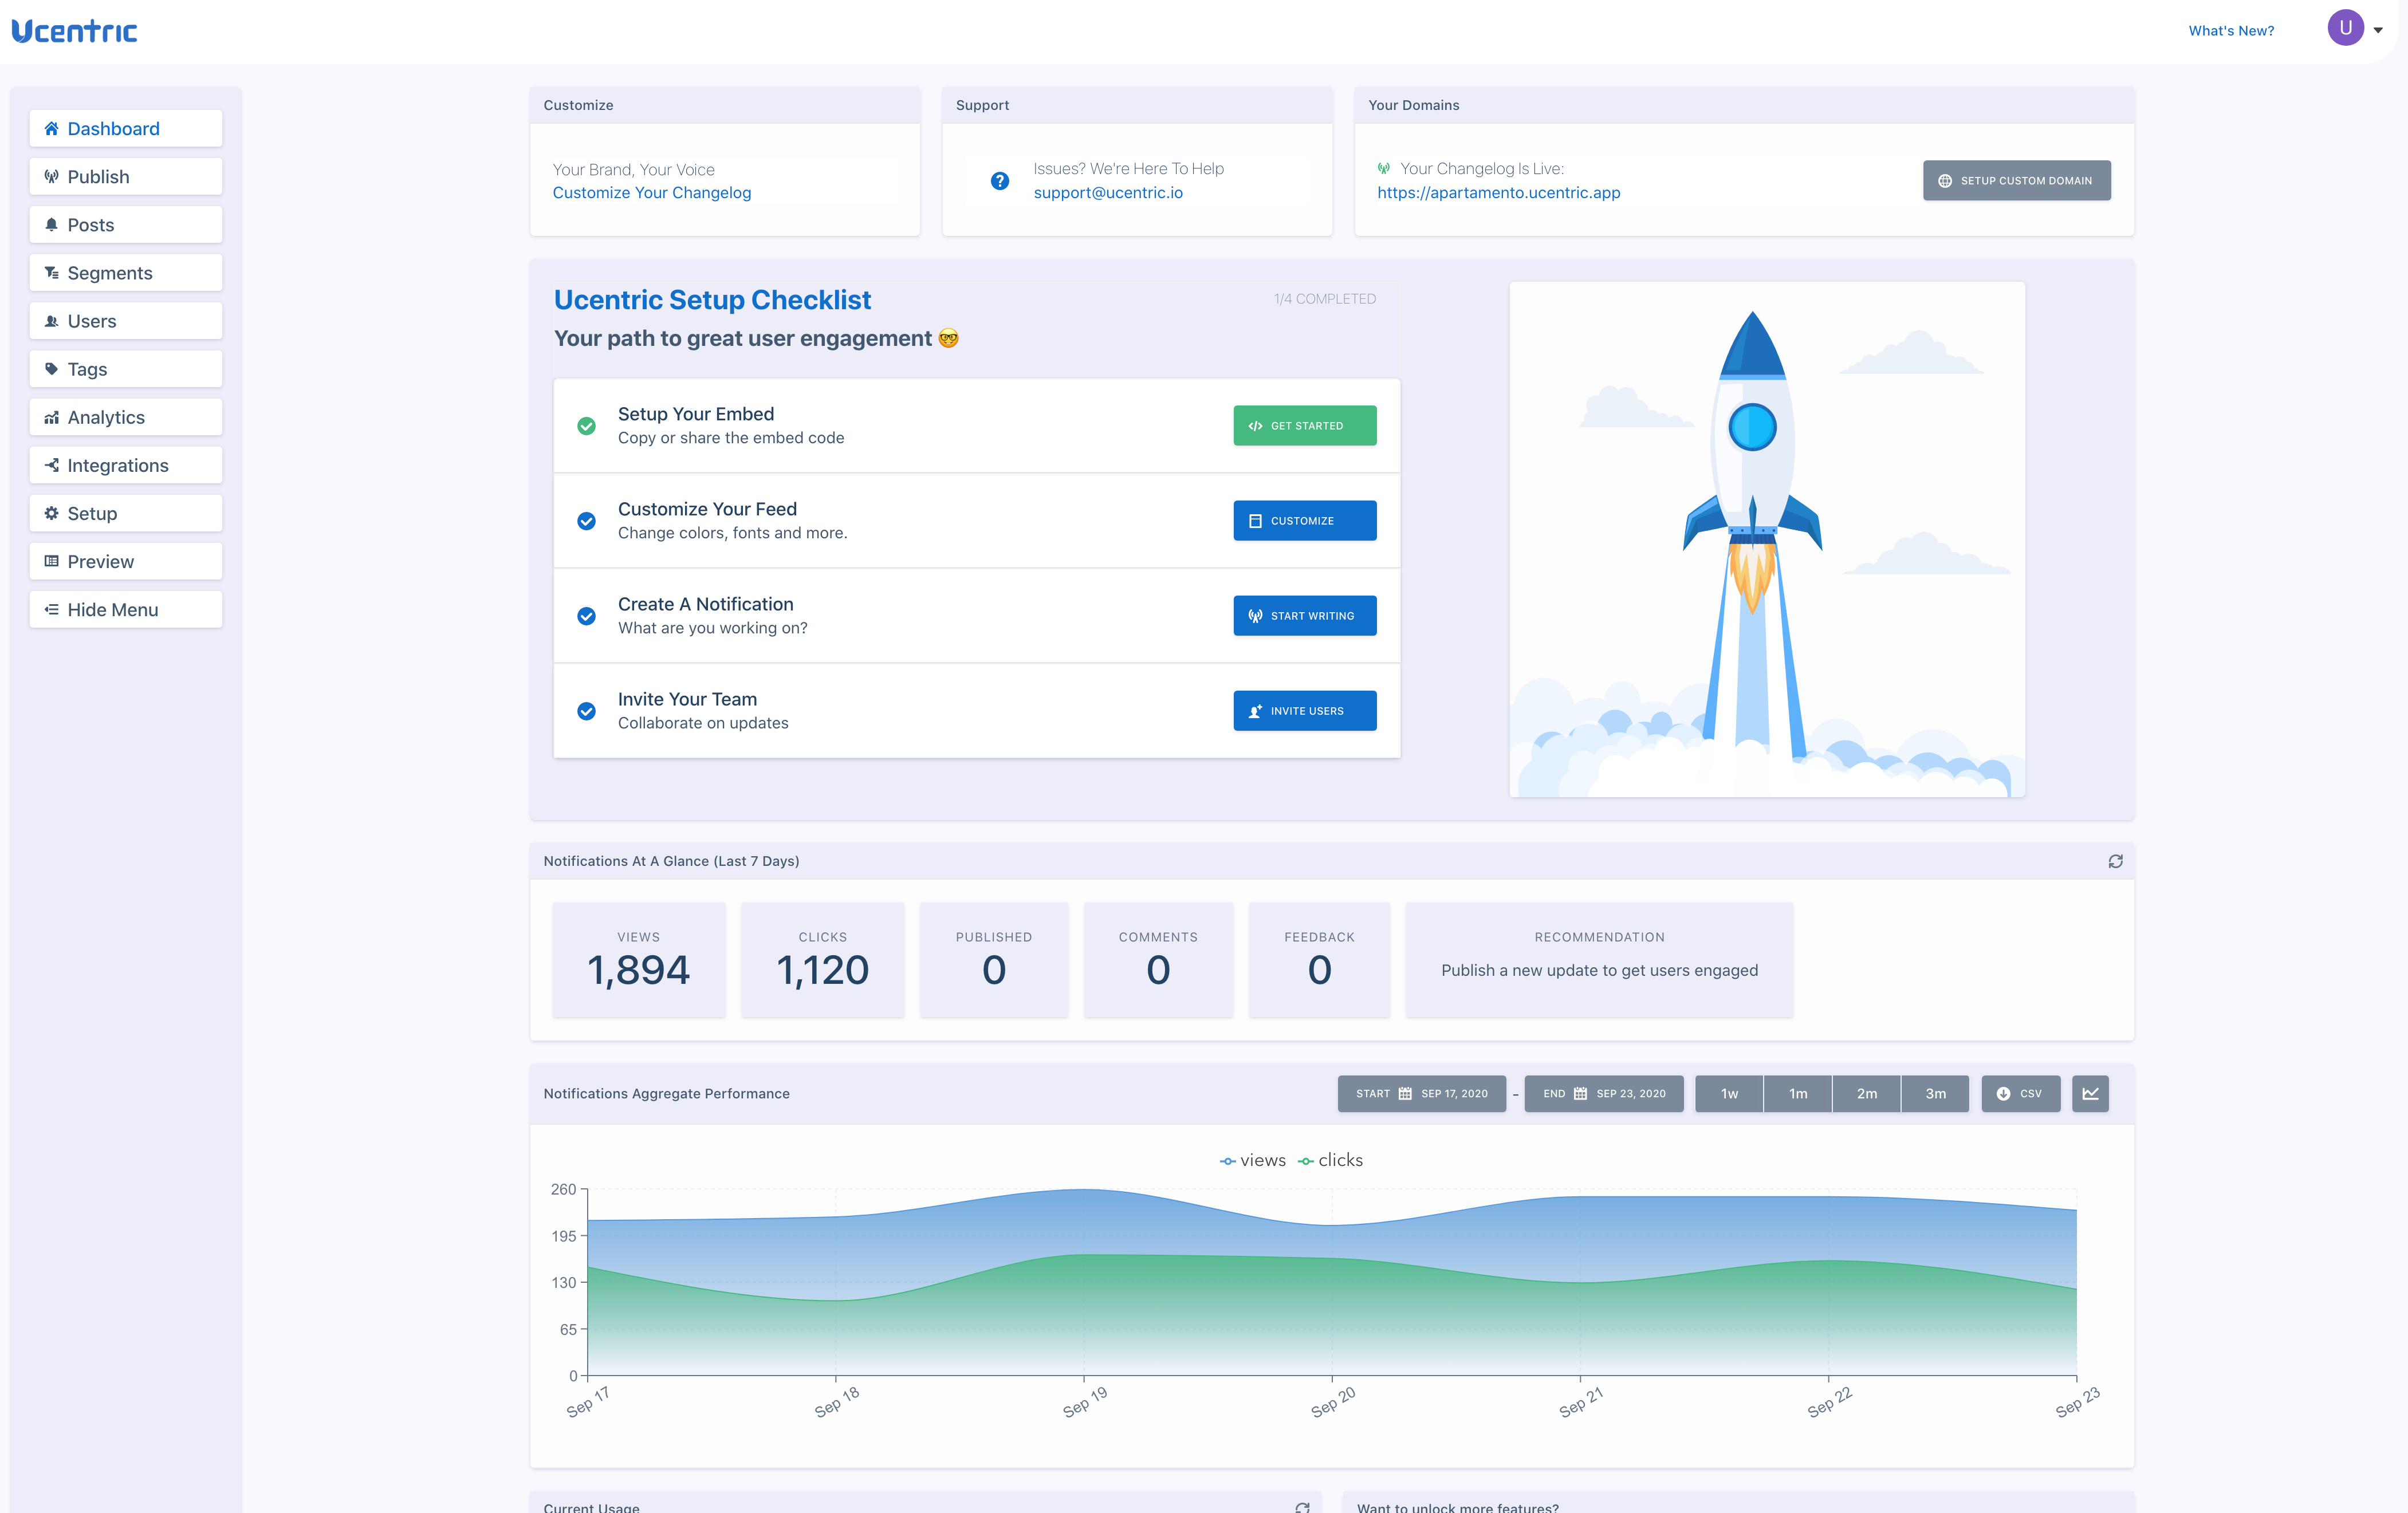Toggle the Customize Your Feed check circle
This screenshot has height=1513, width=2408.
(x=587, y=521)
